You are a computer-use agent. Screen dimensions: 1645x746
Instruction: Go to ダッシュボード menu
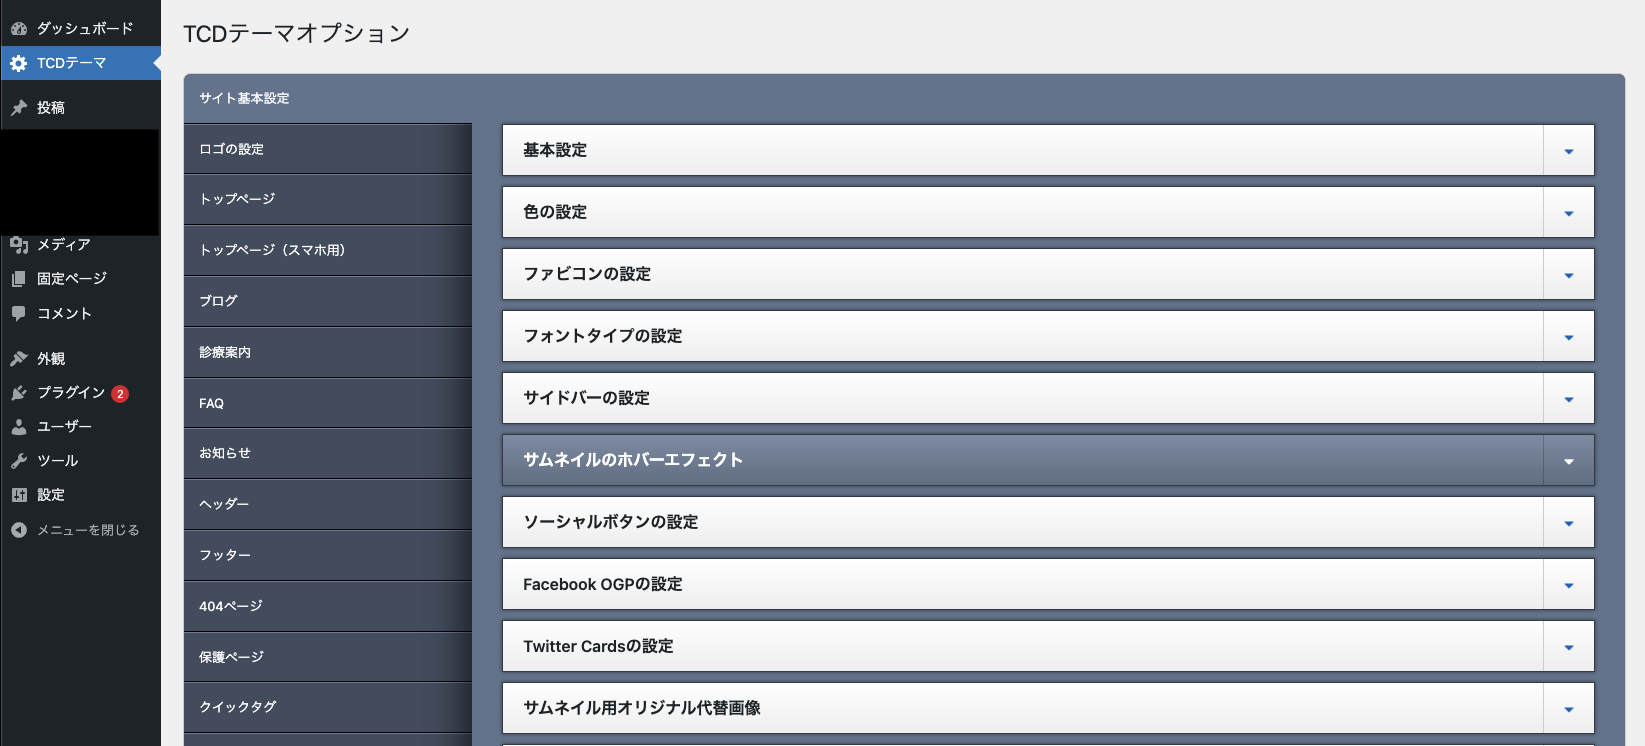tap(80, 29)
